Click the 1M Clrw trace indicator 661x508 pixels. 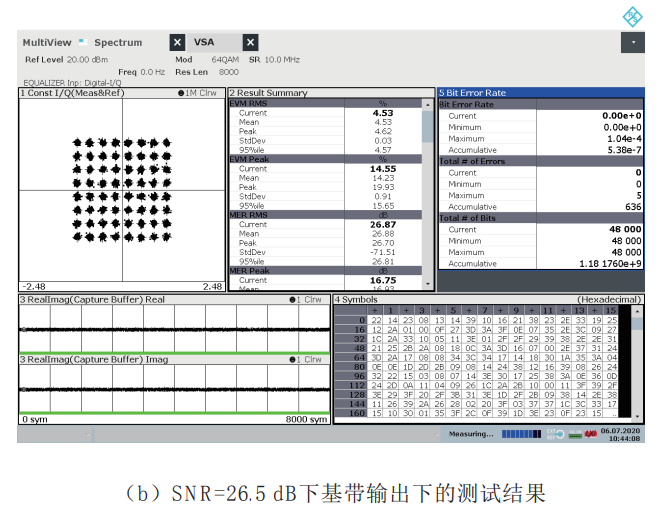coord(198,92)
